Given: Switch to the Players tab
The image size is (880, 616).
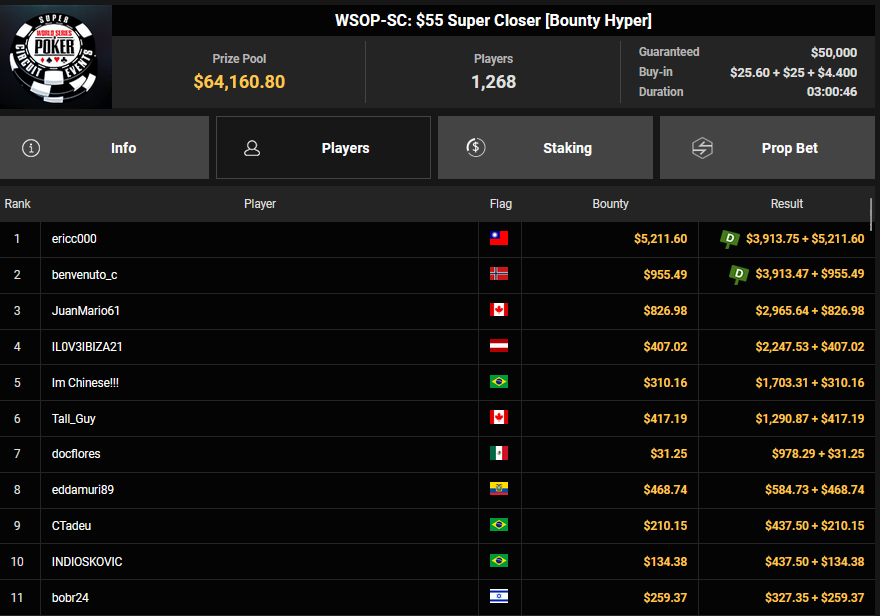Looking at the screenshot, I should point(345,148).
